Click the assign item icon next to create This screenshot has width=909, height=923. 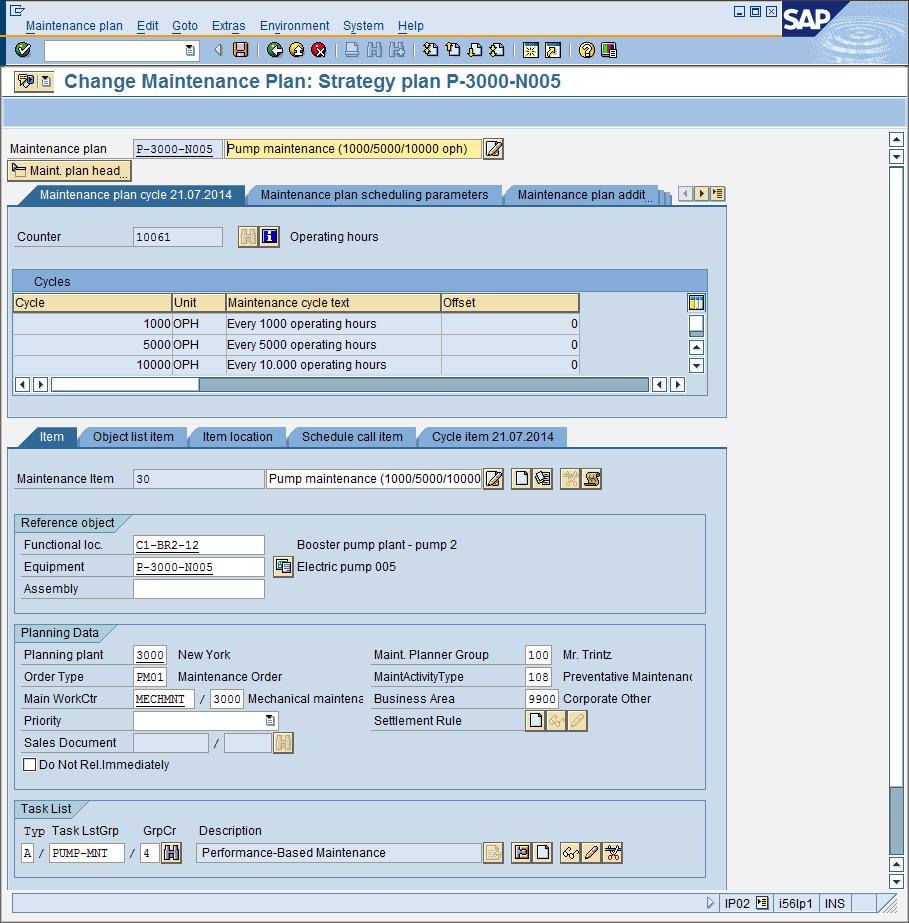542,479
